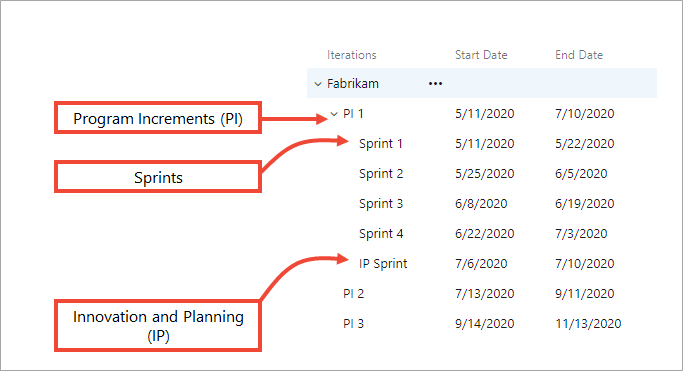Screen dimensions: 683x371
Task: Select Sprint 2 in the iteration tree
Action: (381, 174)
